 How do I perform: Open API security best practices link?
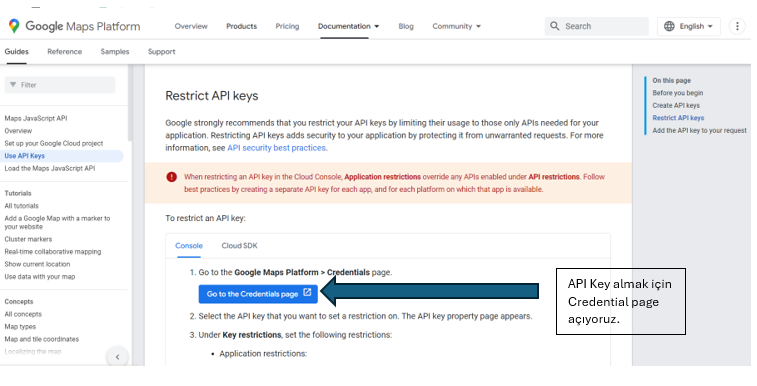click(x=276, y=148)
